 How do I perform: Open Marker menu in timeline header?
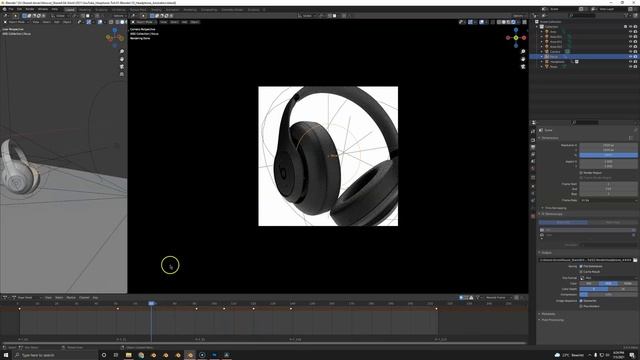[x=71, y=298]
